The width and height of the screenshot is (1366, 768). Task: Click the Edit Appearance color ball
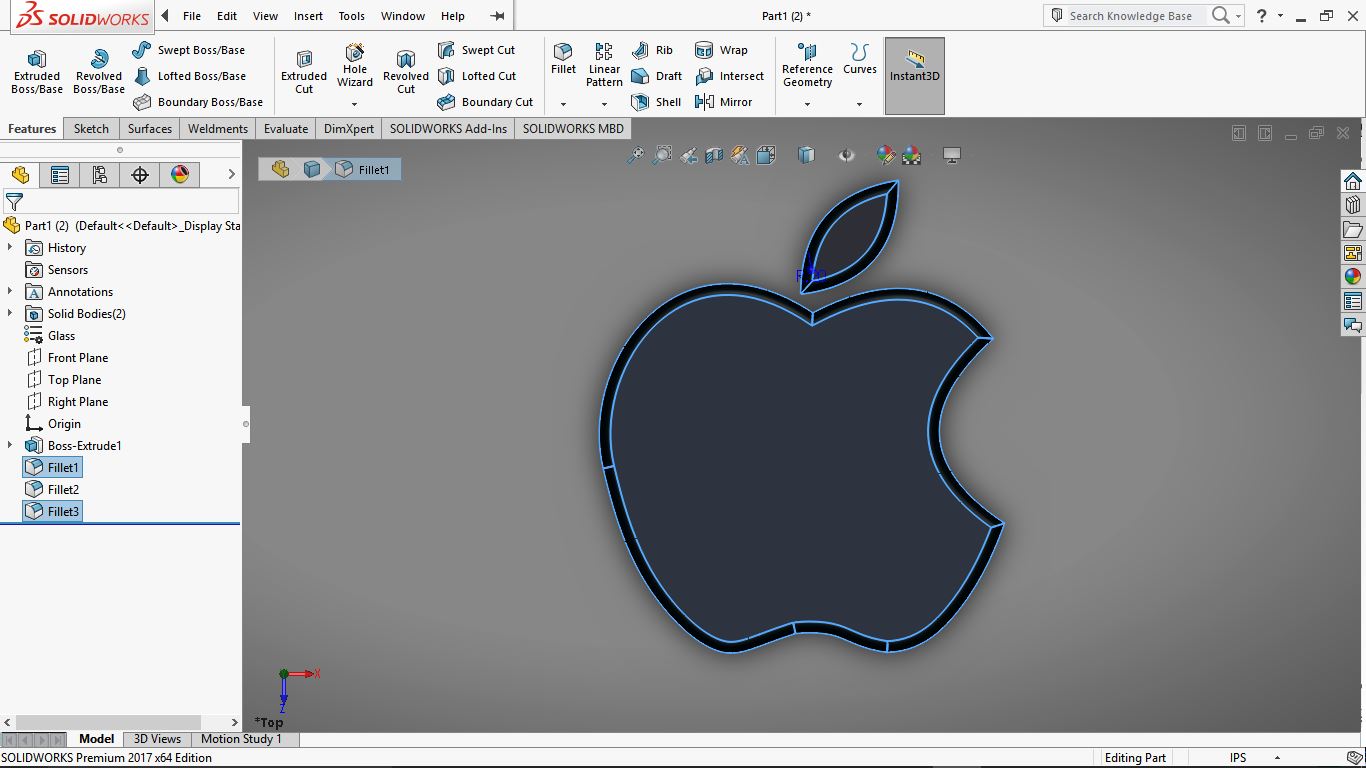point(886,155)
